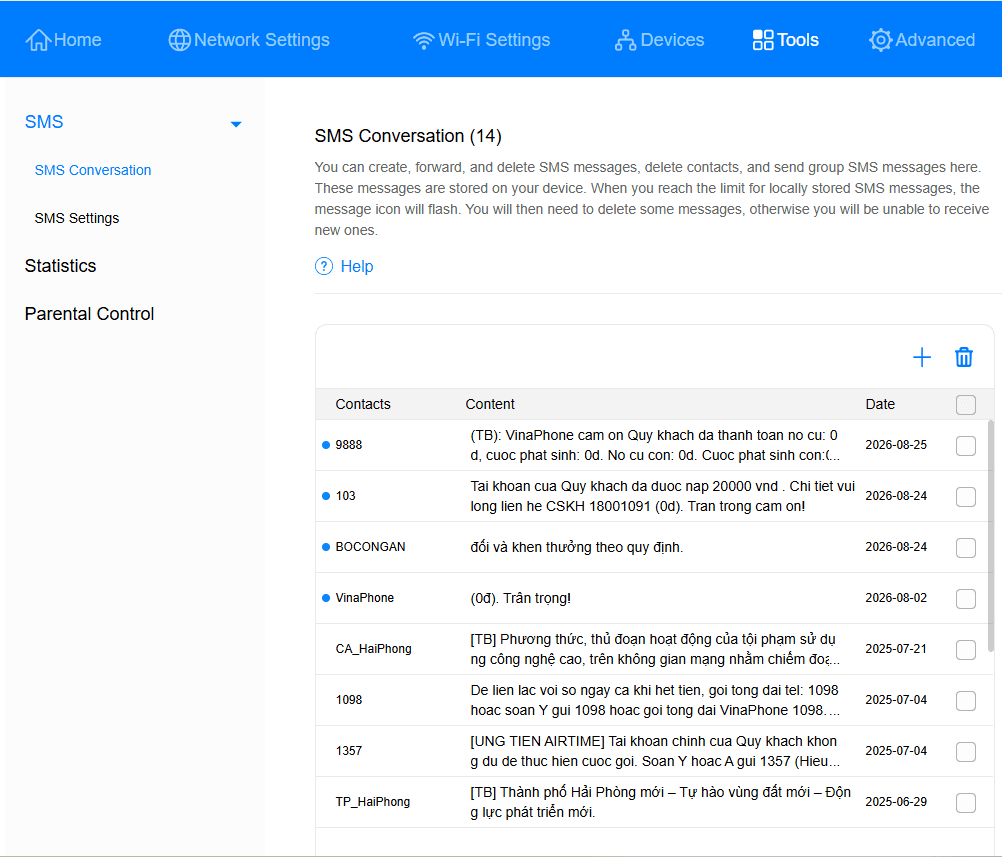
Task: Click the Help question mark icon
Action: pyautogui.click(x=324, y=266)
